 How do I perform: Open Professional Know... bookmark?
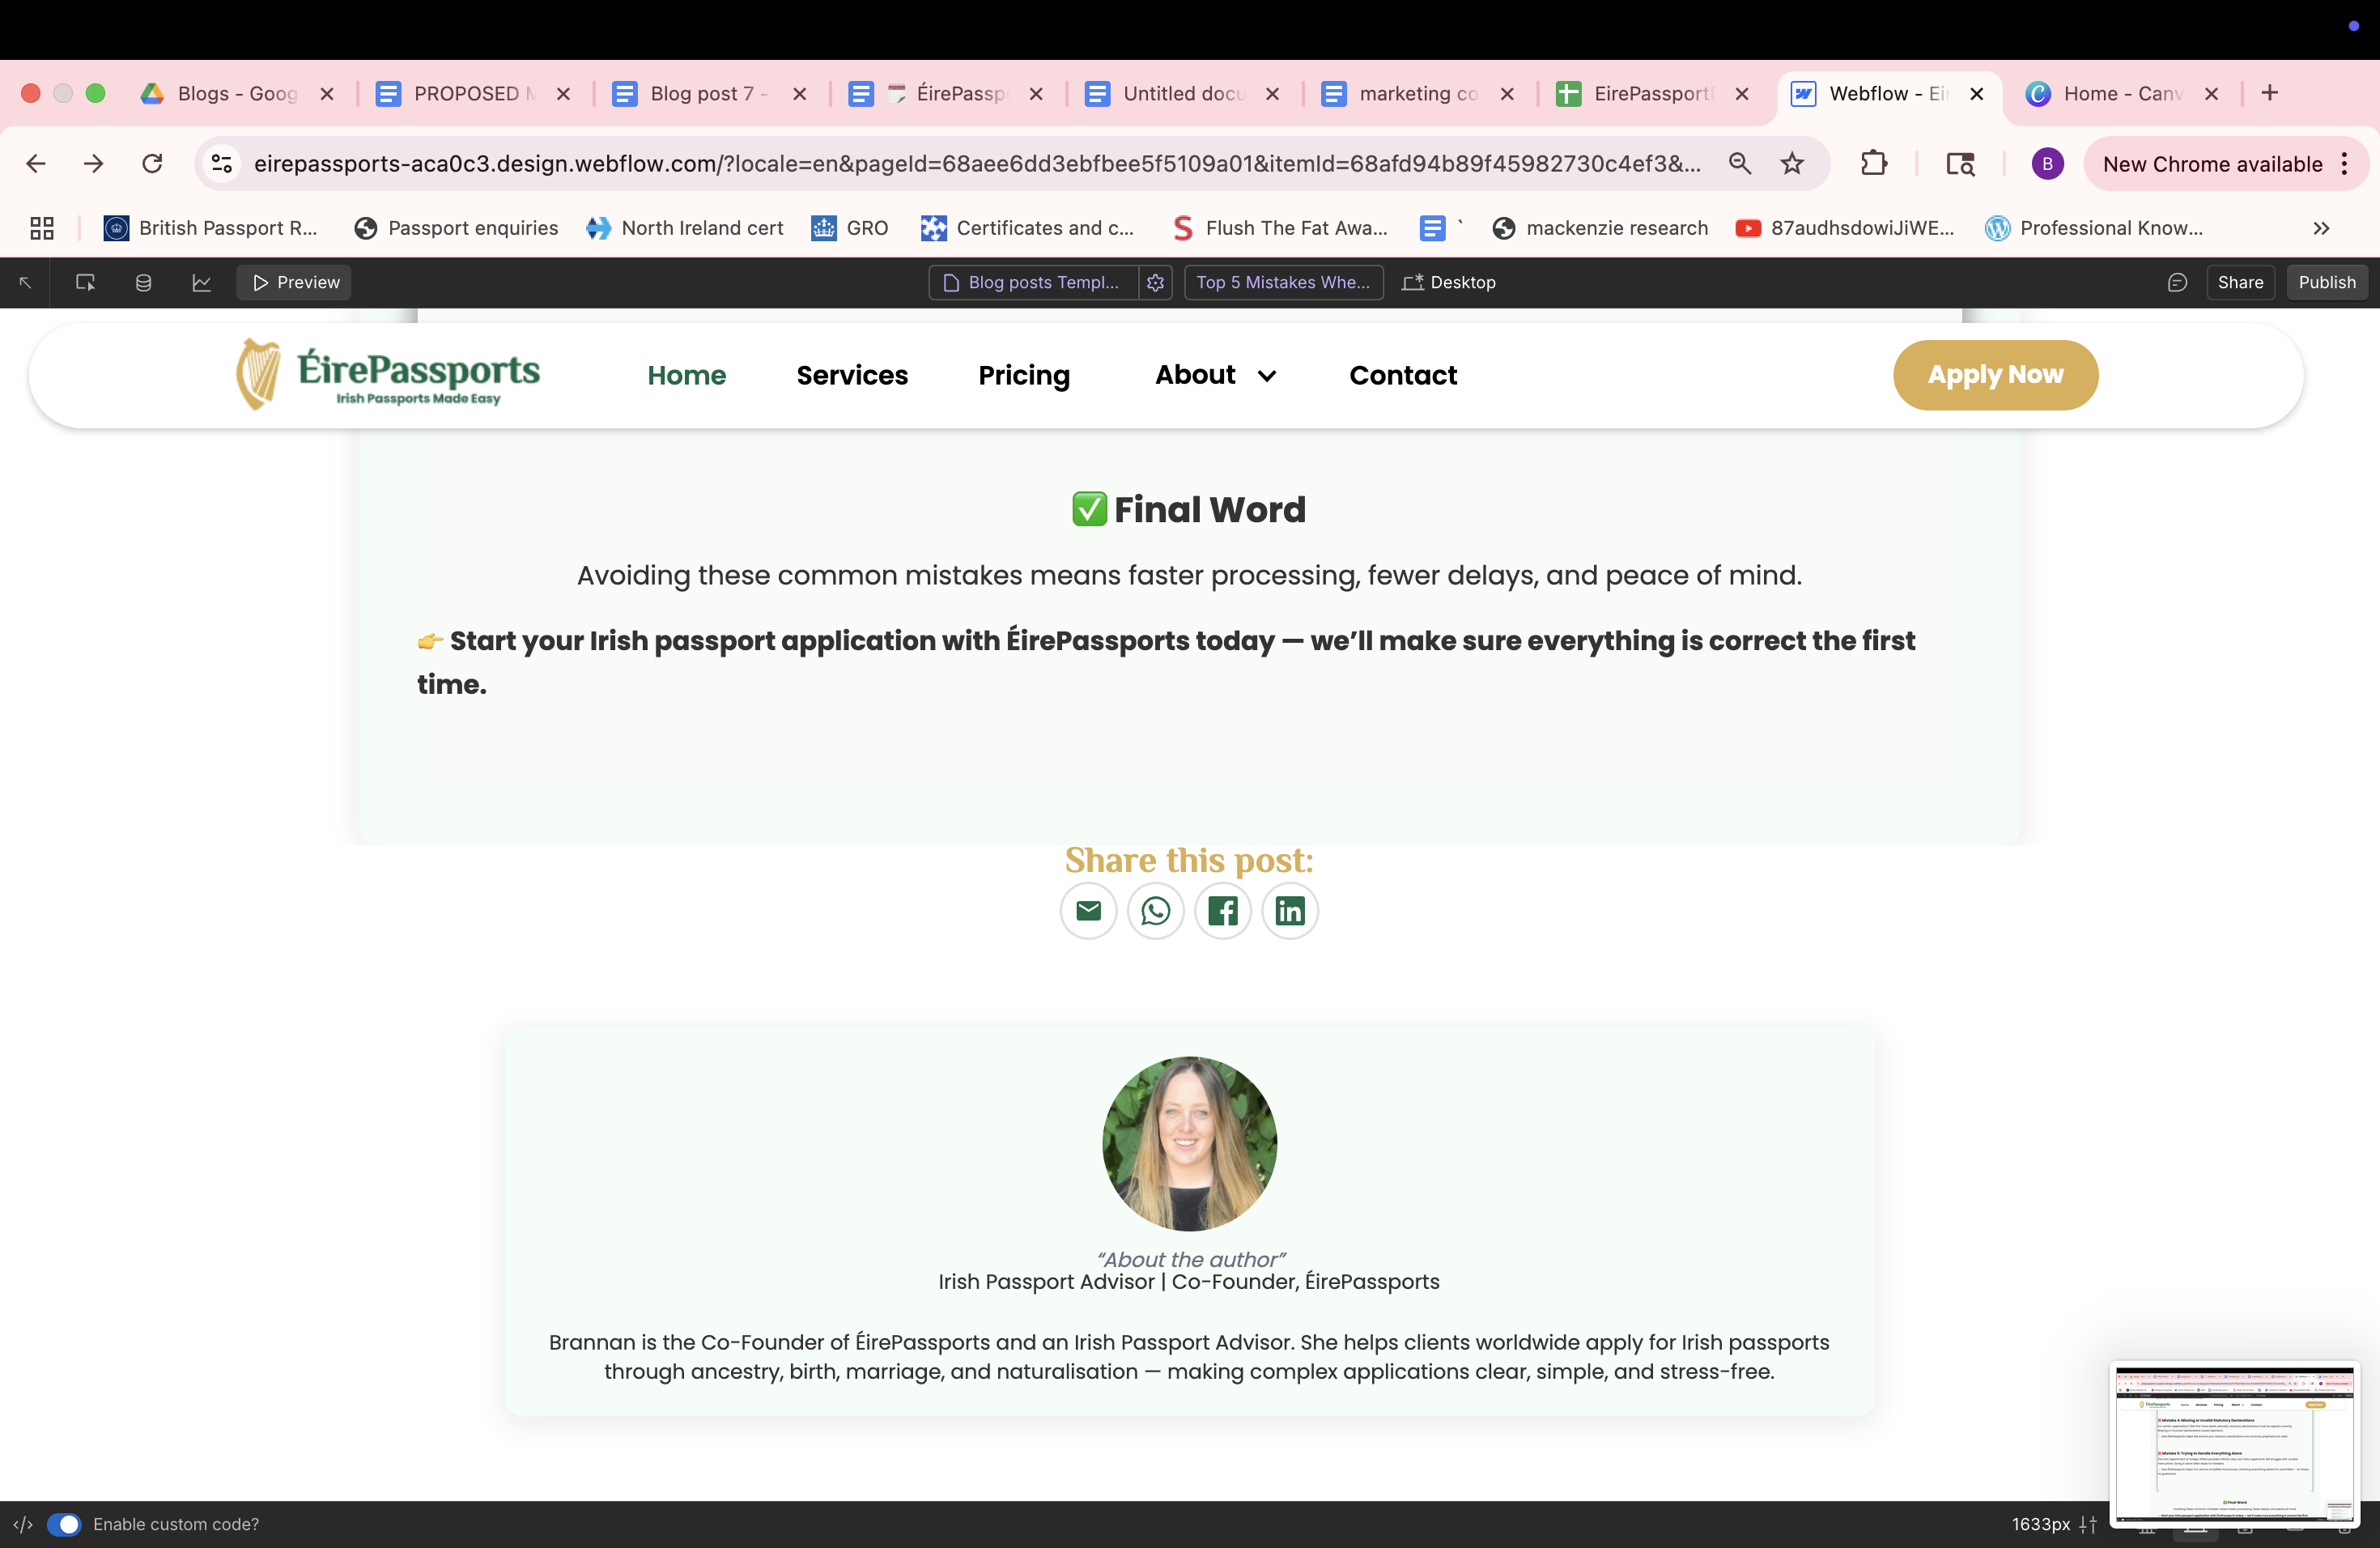tap(2094, 228)
